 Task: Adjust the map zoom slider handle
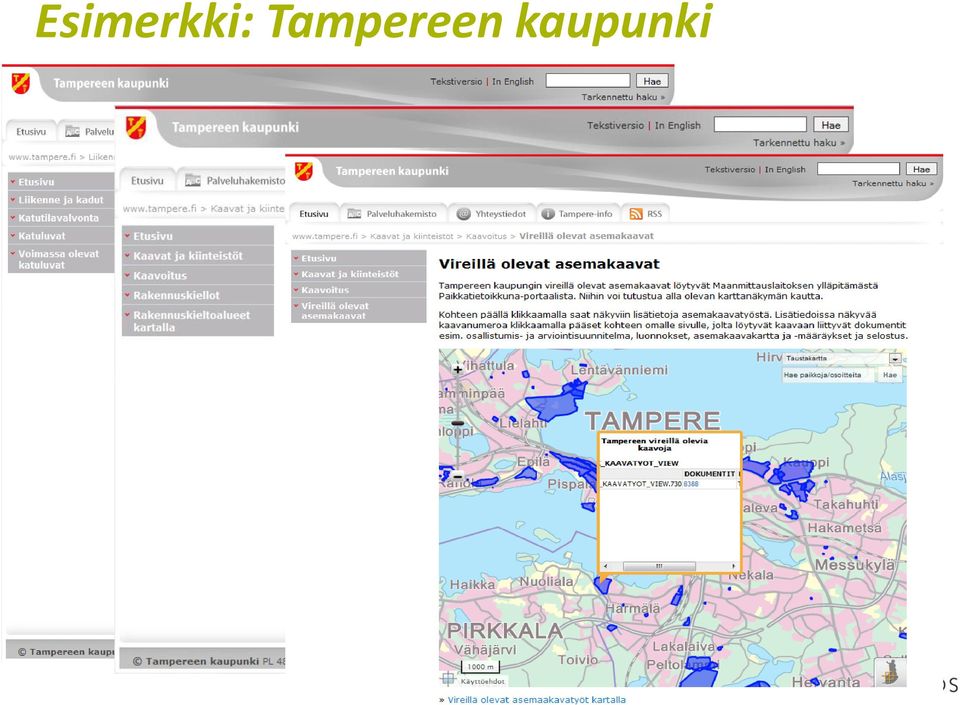[x=457, y=423]
